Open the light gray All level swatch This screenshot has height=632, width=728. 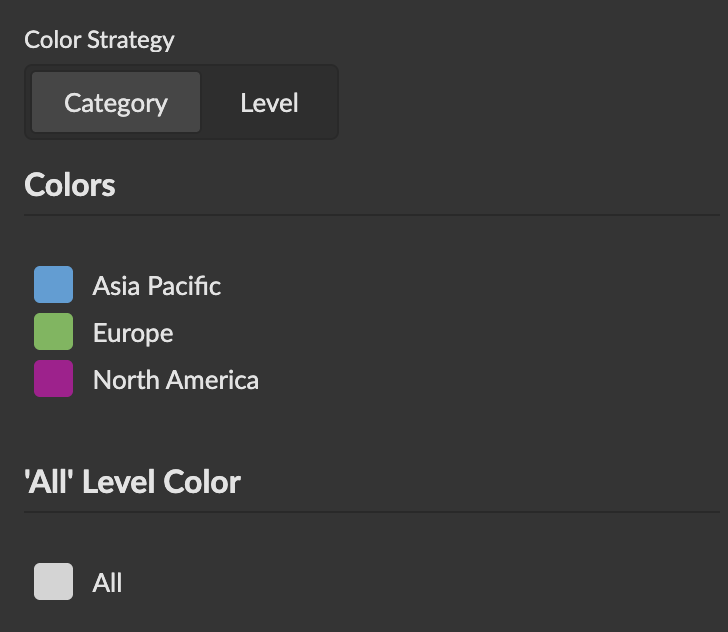[53, 582]
